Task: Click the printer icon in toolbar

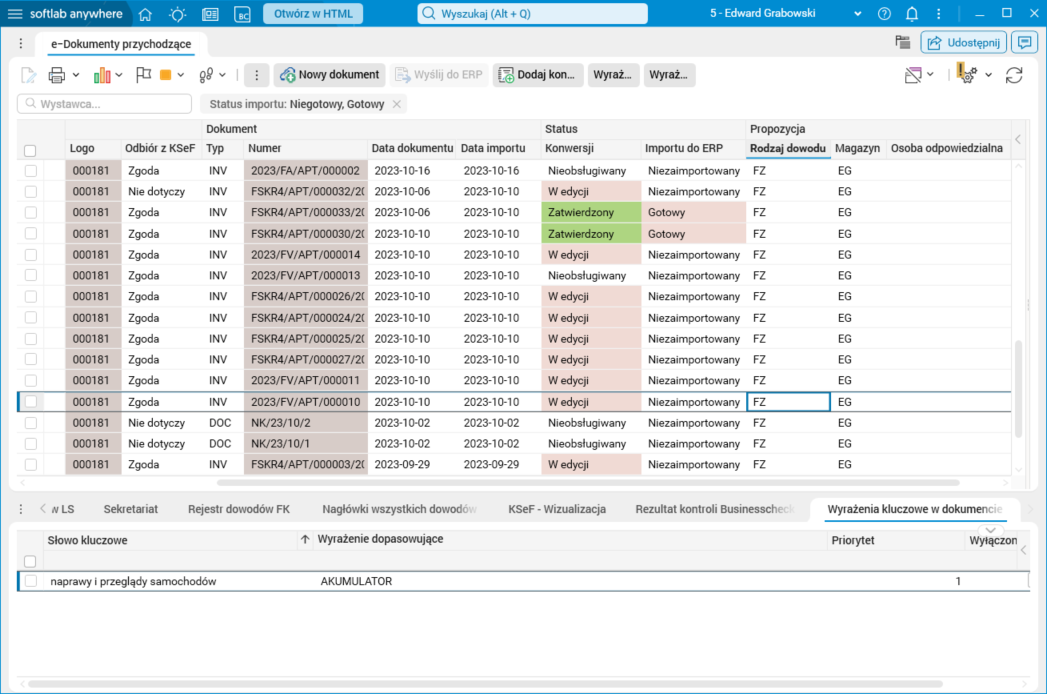Action: (56, 75)
